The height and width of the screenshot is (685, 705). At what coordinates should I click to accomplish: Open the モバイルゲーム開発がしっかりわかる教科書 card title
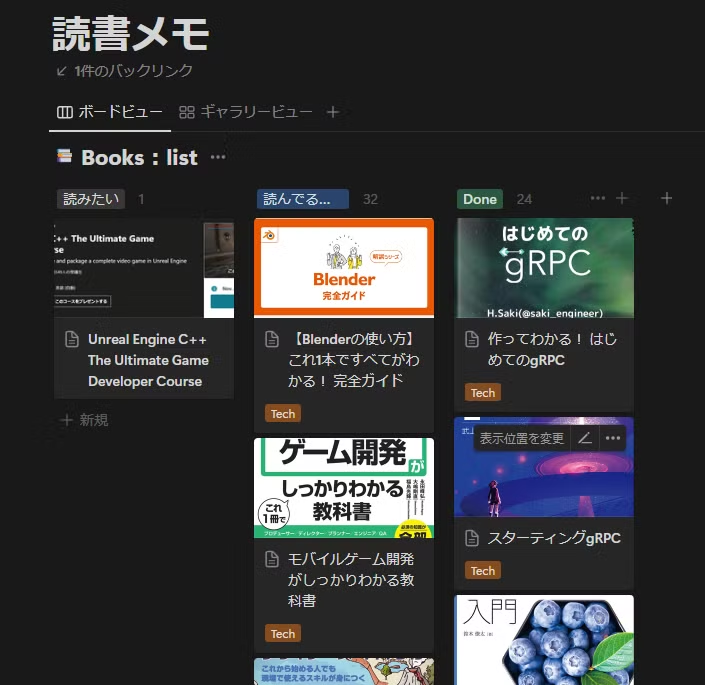[x=351, y=580]
